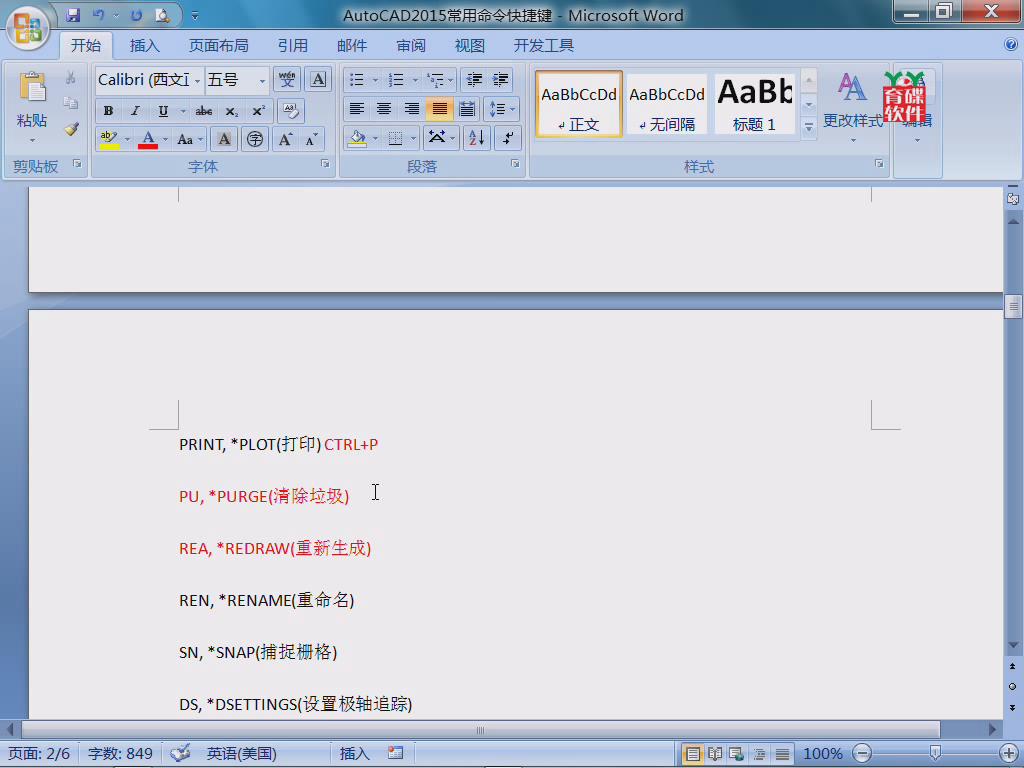Open the font dialog launcher

[325, 164]
